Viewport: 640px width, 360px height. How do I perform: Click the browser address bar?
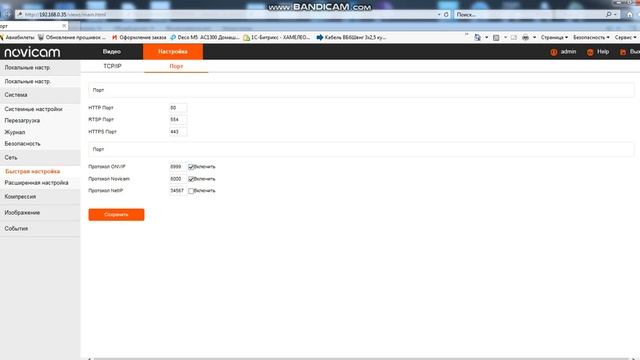[x=226, y=14]
